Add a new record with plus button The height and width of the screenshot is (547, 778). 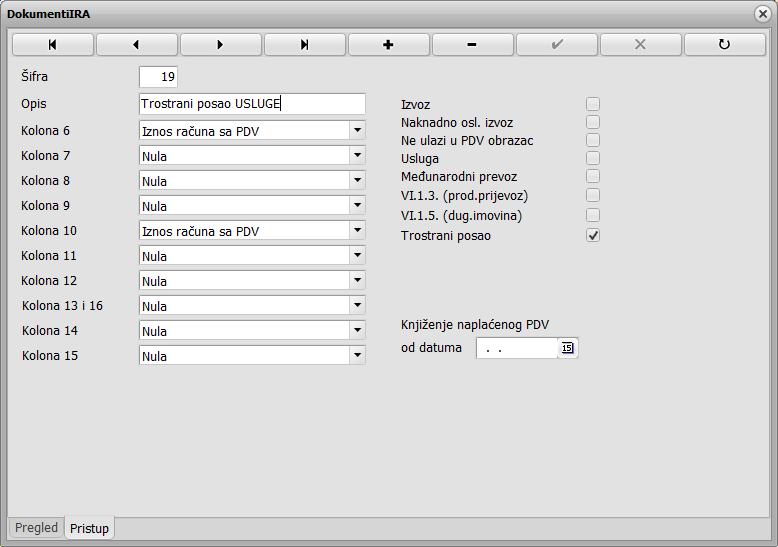pos(389,45)
